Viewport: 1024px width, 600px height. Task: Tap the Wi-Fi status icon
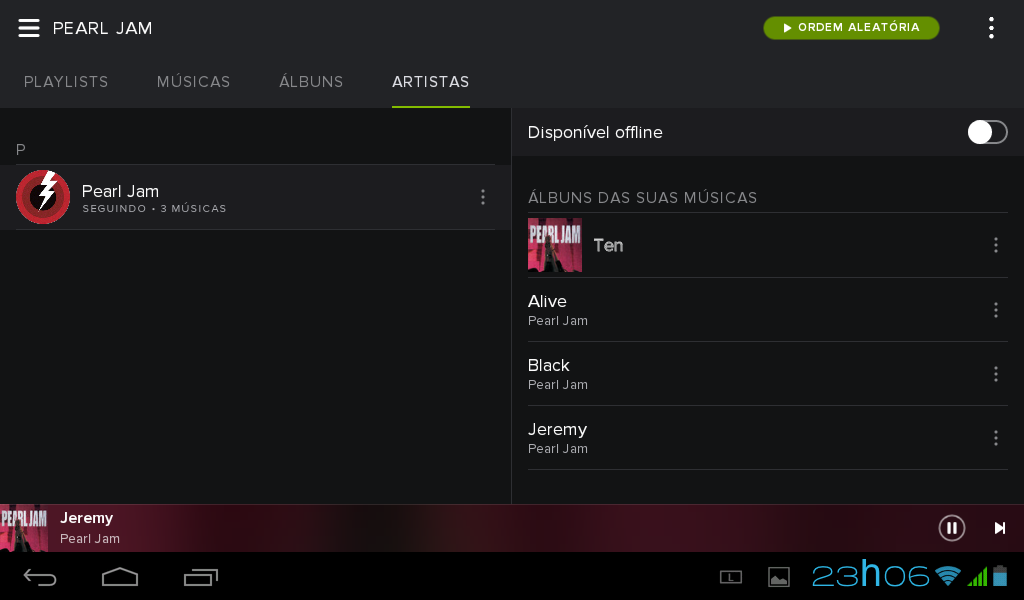pos(948,576)
